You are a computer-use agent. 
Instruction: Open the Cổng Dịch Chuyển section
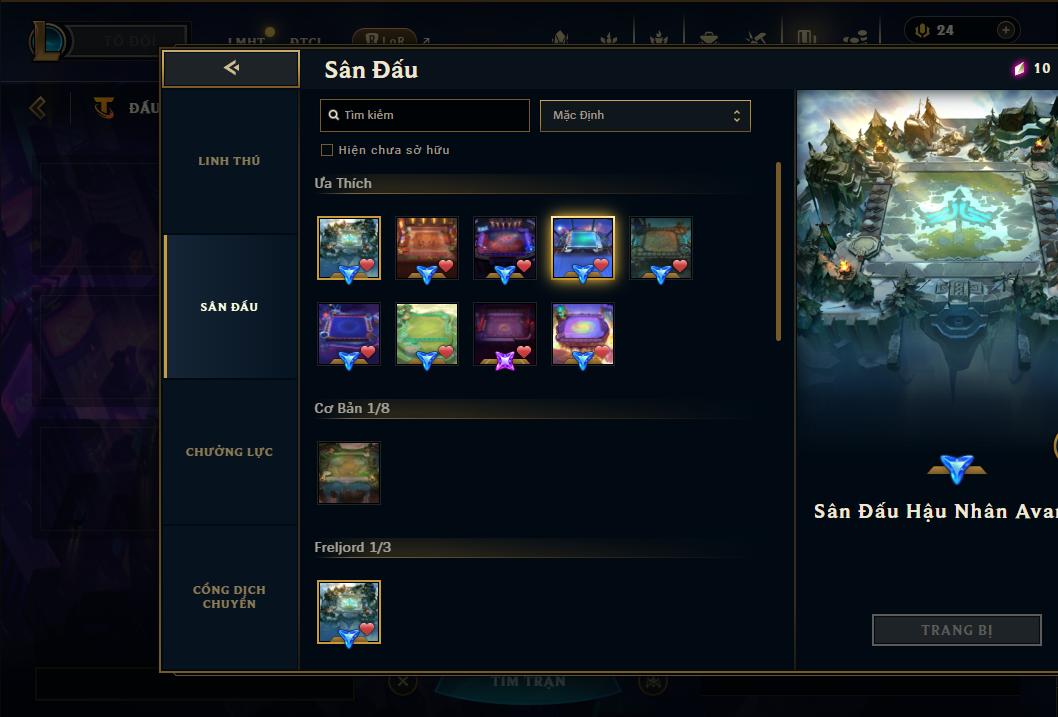point(229,597)
